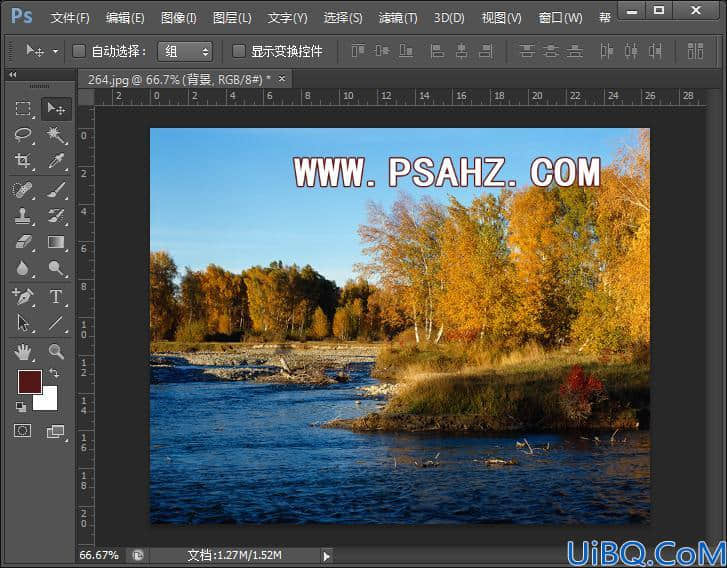Click the Auto-Align Layers icon in options bar
The height and width of the screenshot is (568, 727).
[695, 51]
